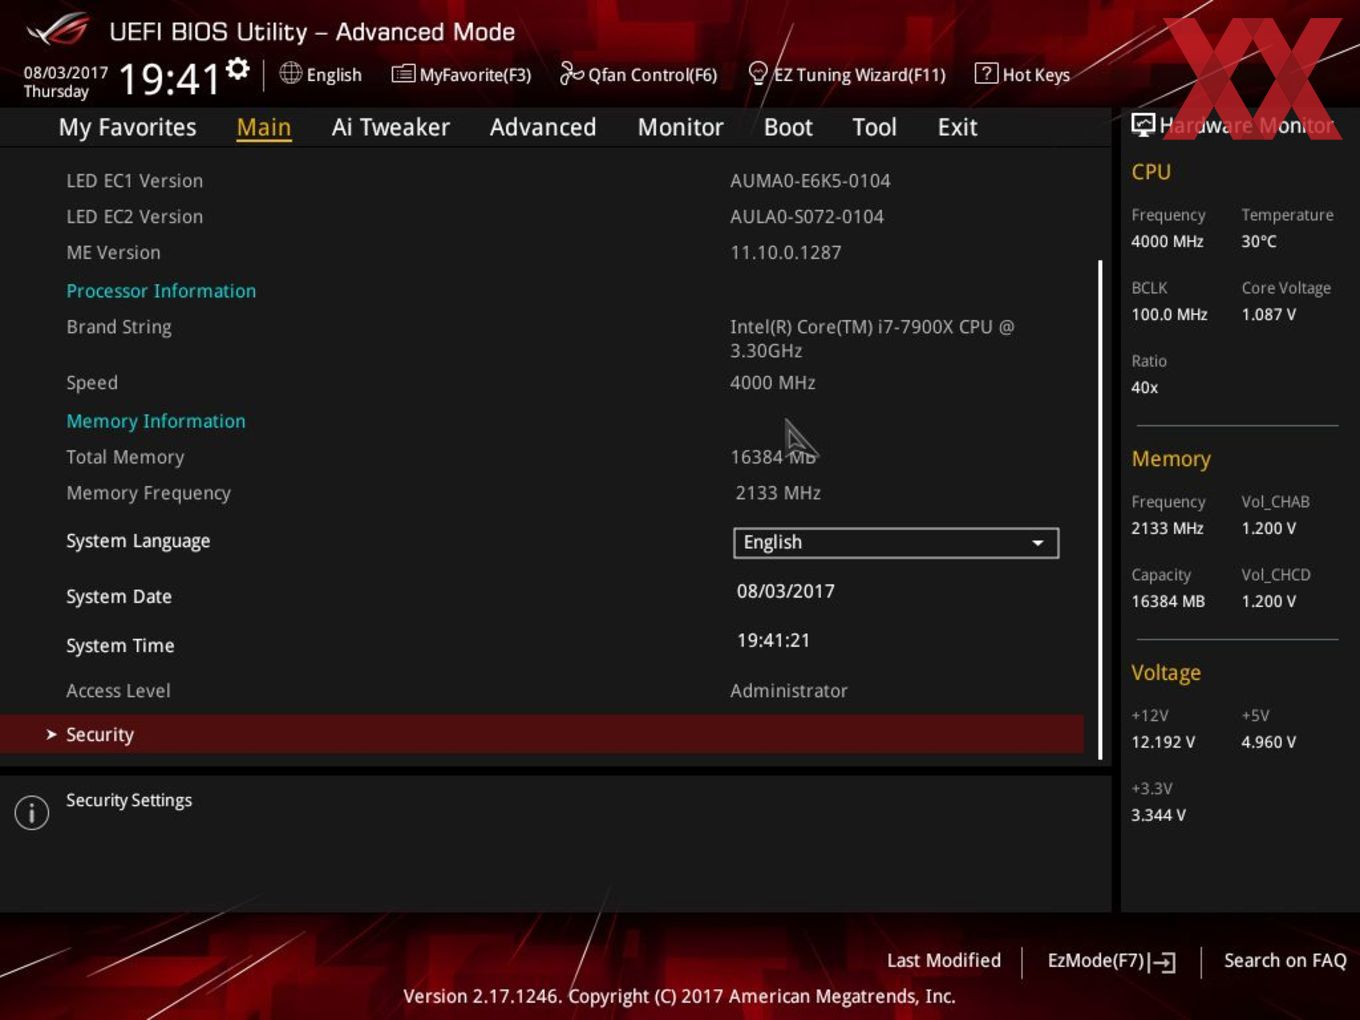
Task: Click the System Language dropdown arrow
Action: point(1038,543)
